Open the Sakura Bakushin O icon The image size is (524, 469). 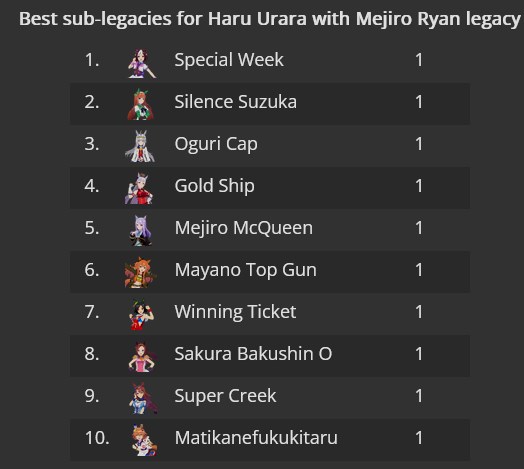pyautogui.click(x=141, y=356)
